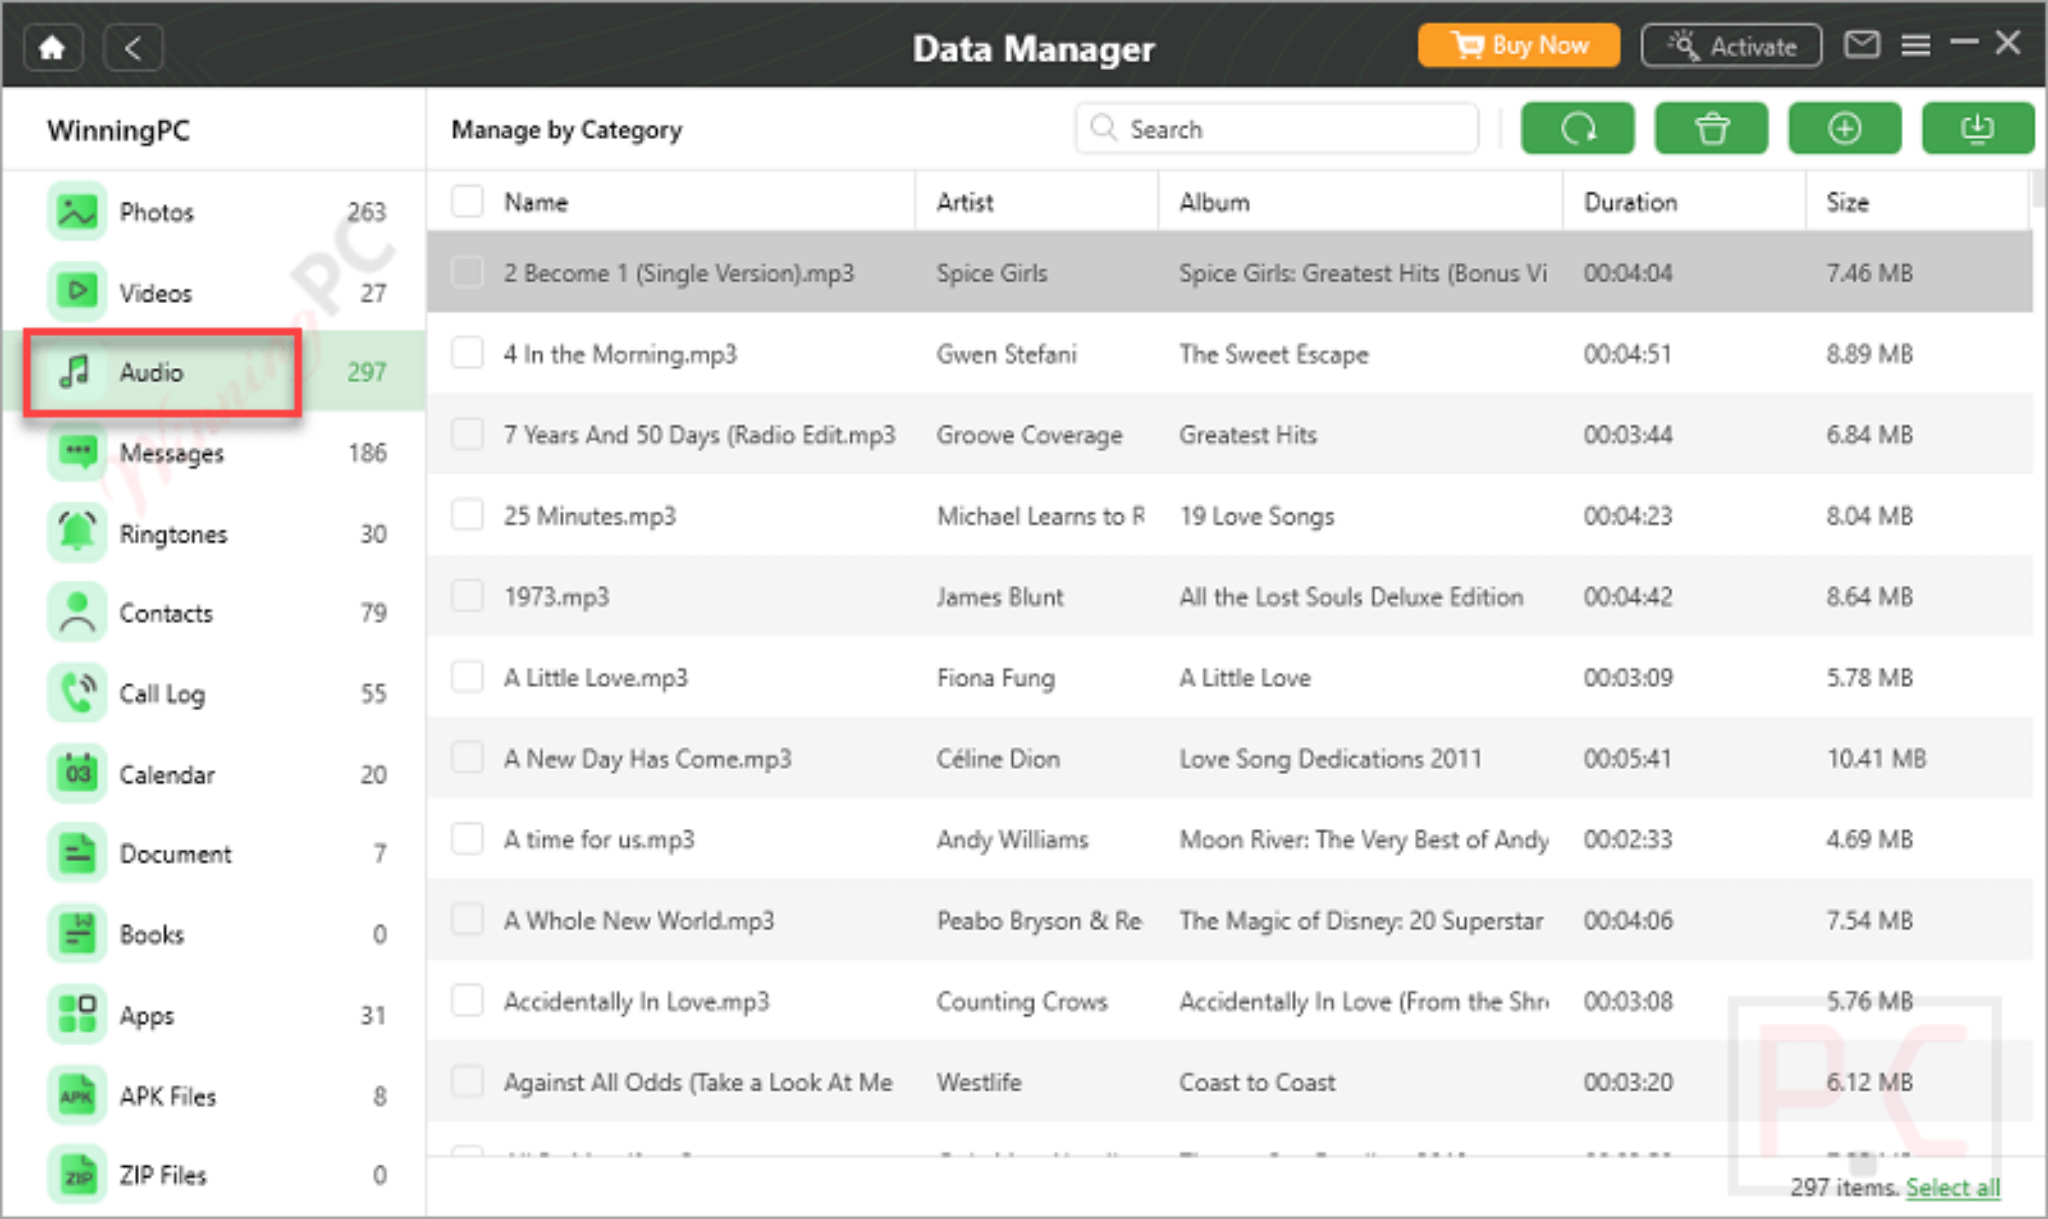Open the mail feedback icon
Viewport: 2048px width, 1219px height.
pos(1862,45)
